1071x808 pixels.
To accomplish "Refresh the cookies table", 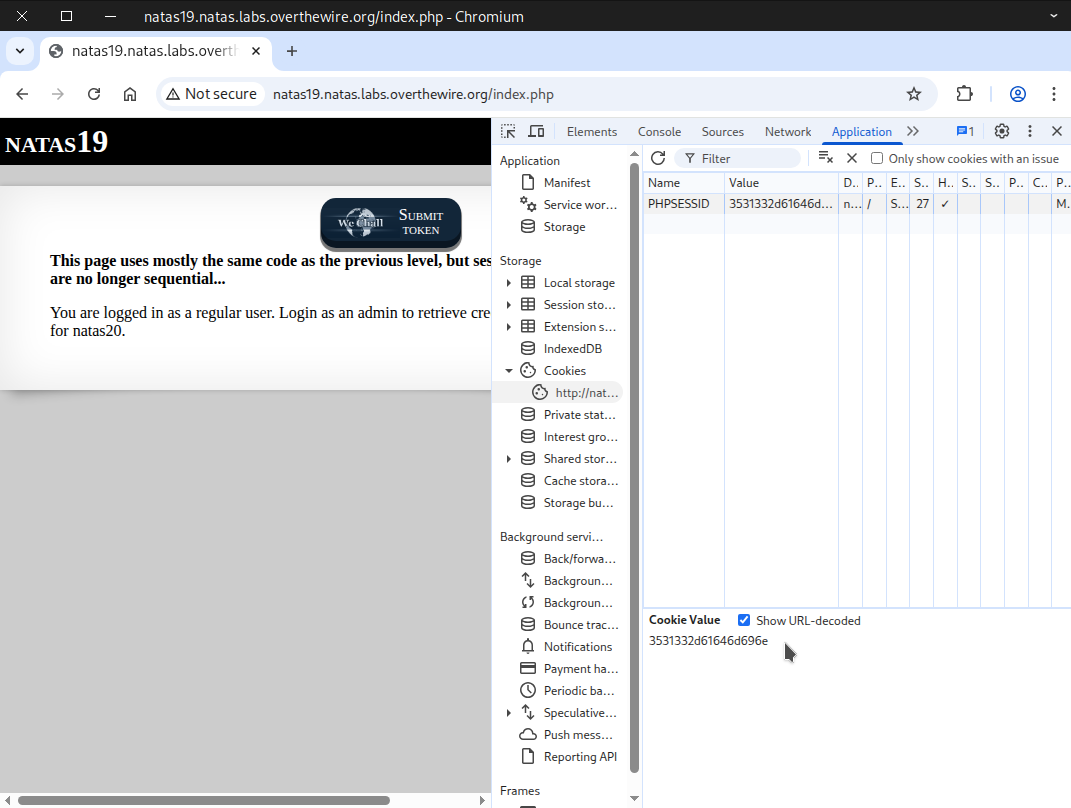I will coord(658,158).
